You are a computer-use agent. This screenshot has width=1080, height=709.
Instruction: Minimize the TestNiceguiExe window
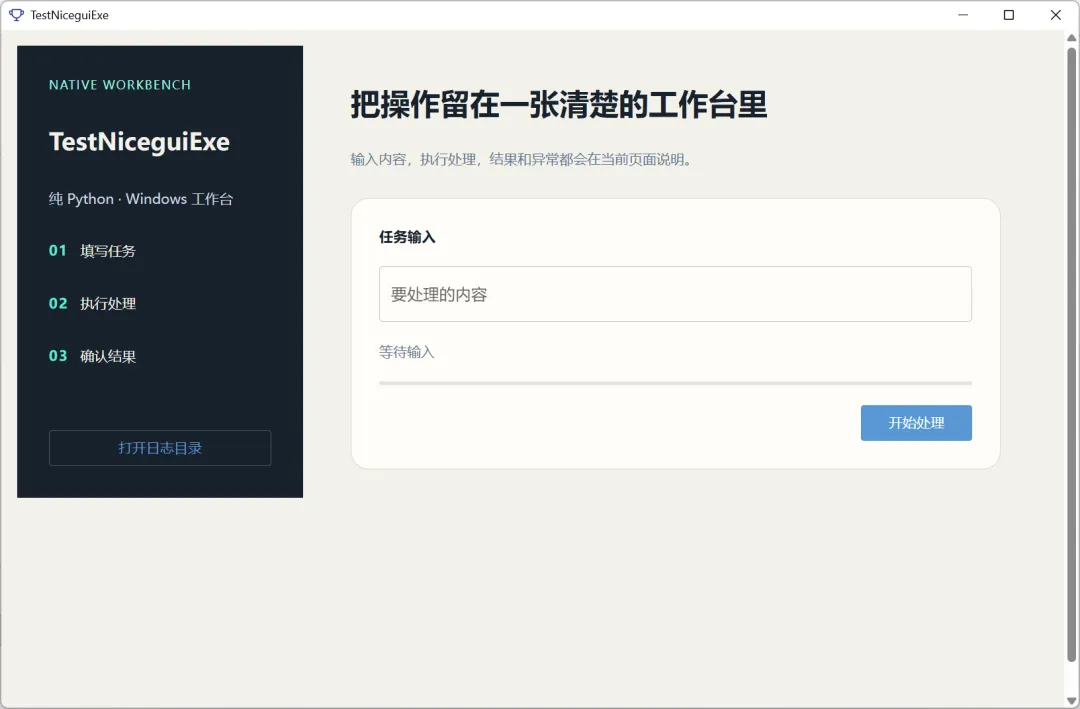963,14
